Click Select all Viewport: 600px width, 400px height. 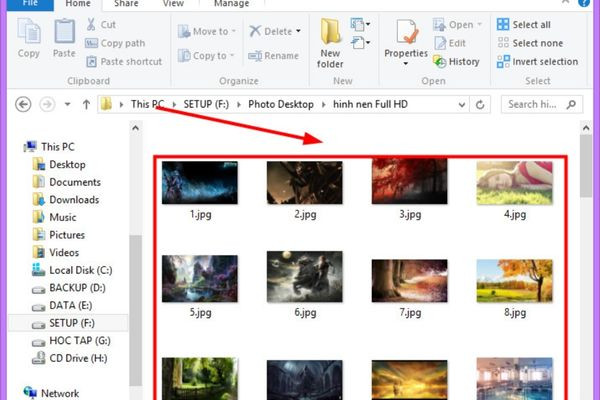(x=523, y=24)
